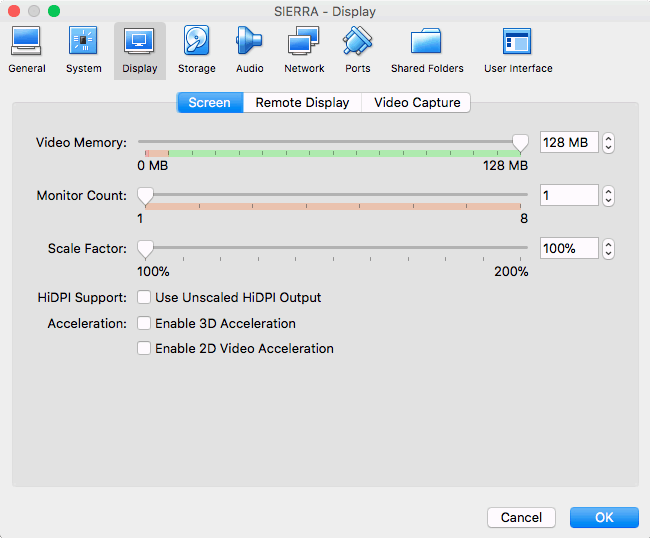Click the '128 MB' slider maximum label
Viewport: 650px width, 538px height.
pyautogui.click(x=505, y=166)
